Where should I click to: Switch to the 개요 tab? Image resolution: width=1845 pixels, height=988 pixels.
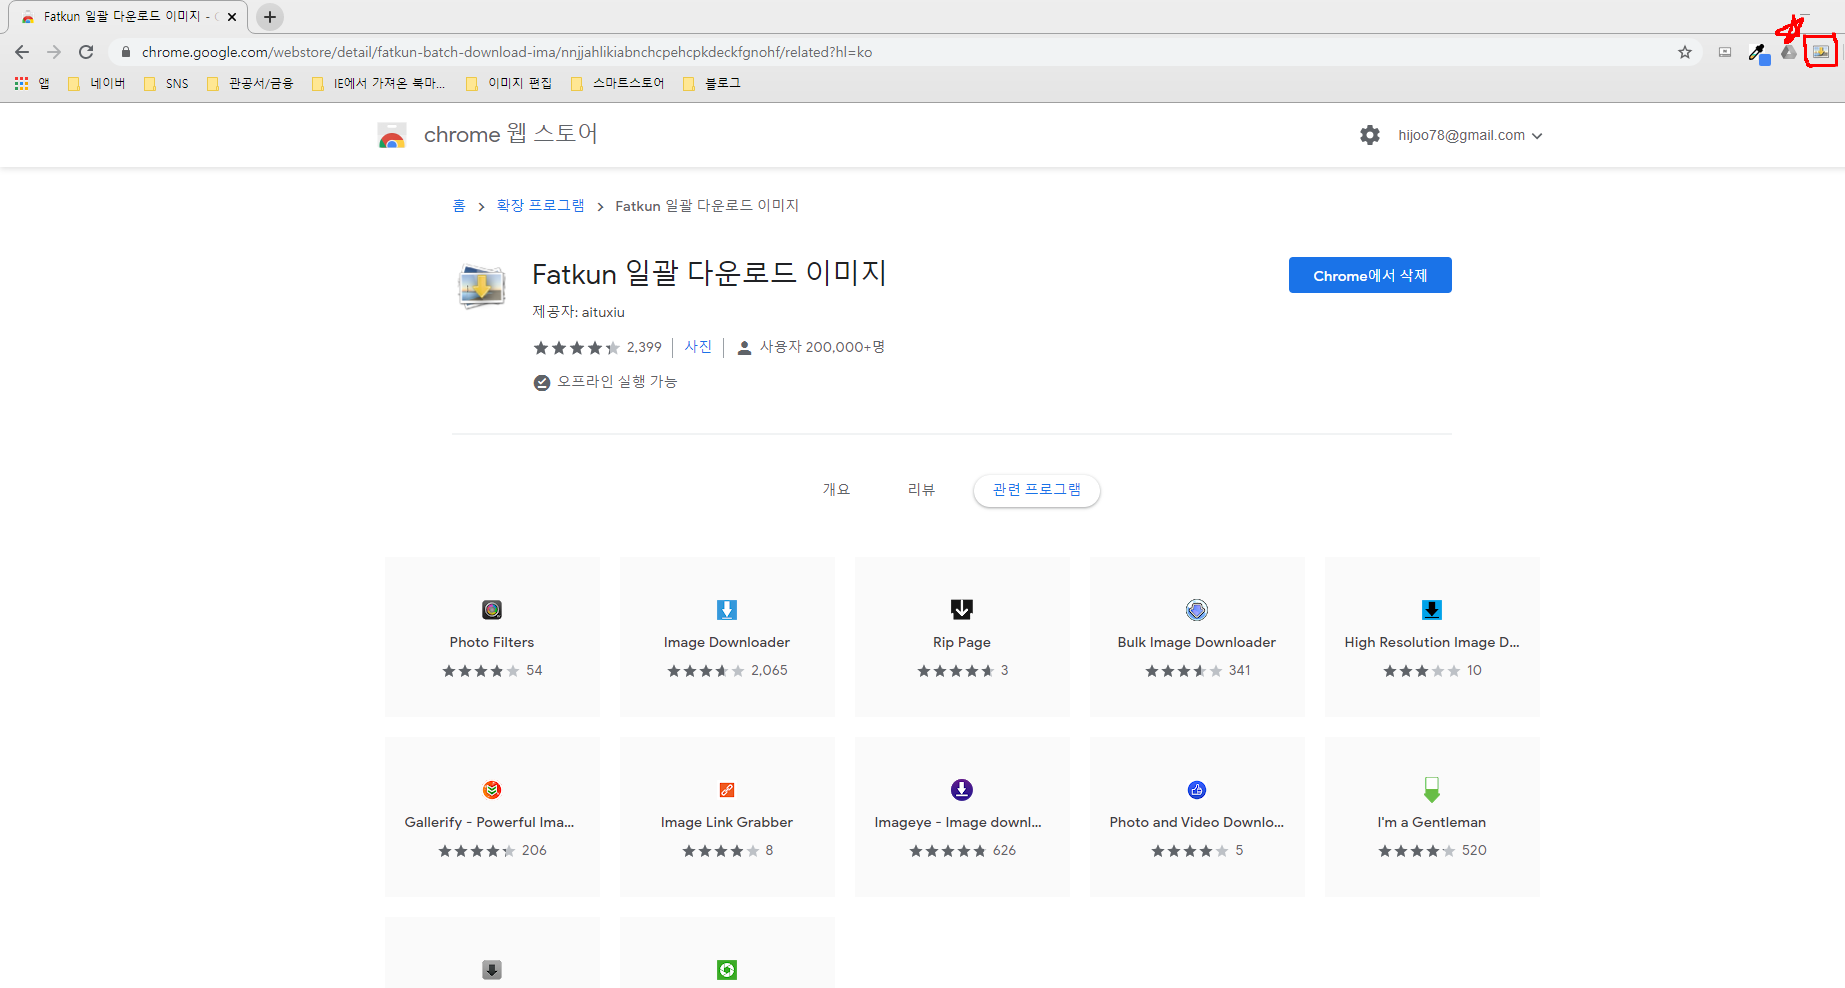[x=836, y=489]
